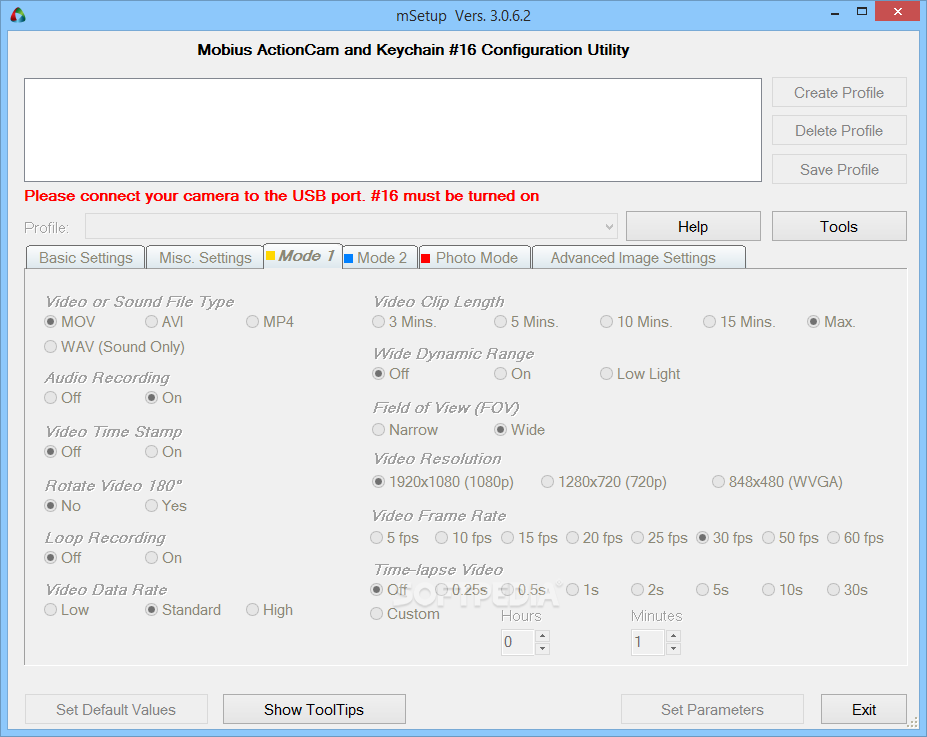Choose Narrow field of view
927x737 pixels.
406,430
